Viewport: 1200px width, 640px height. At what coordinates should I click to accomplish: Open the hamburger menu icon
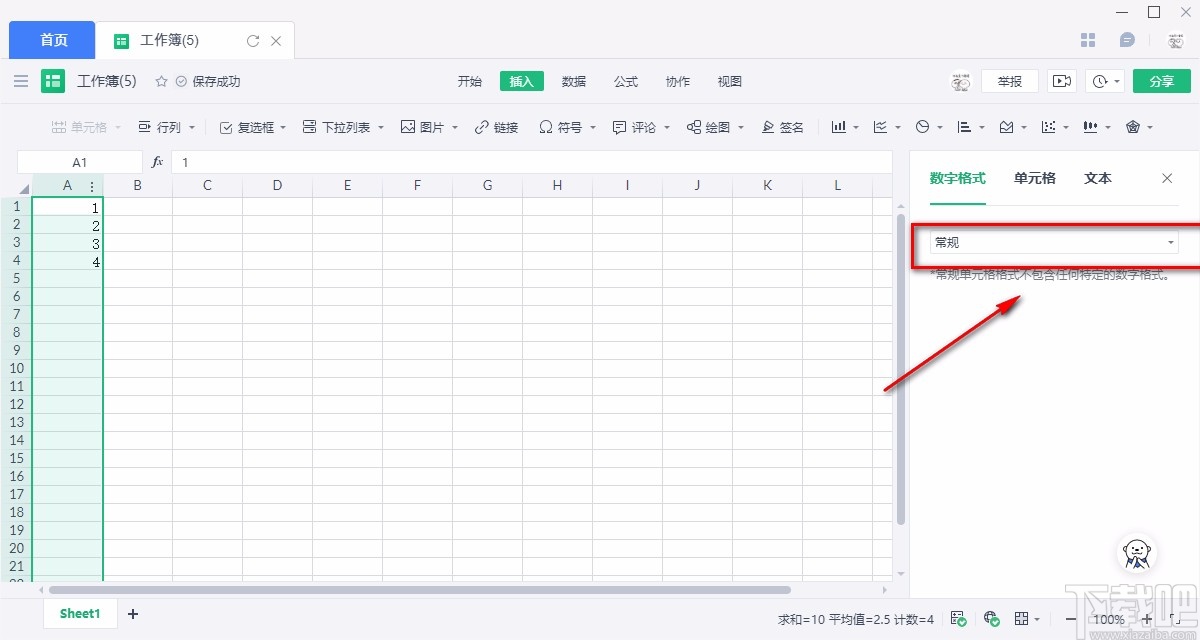(21, 81)
